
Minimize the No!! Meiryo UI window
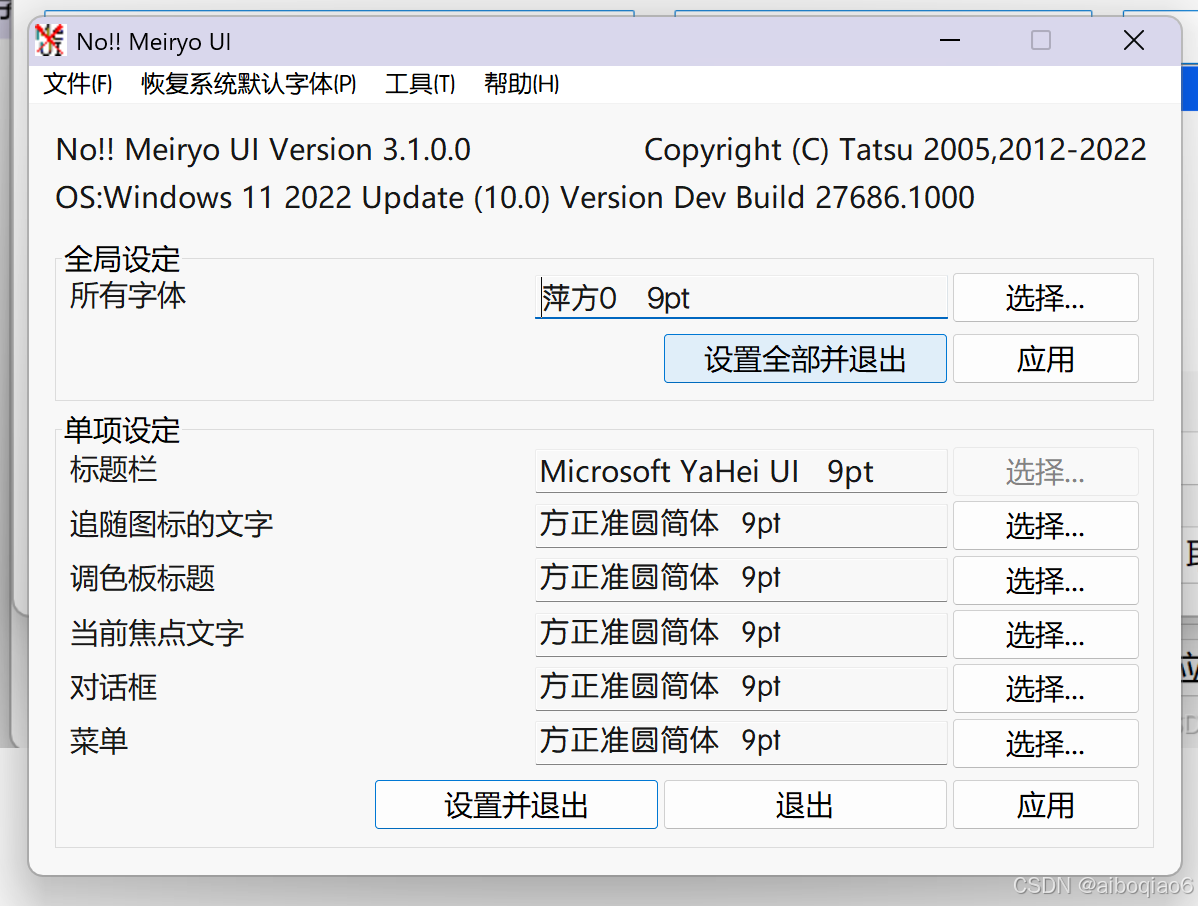tap(950, 40)
